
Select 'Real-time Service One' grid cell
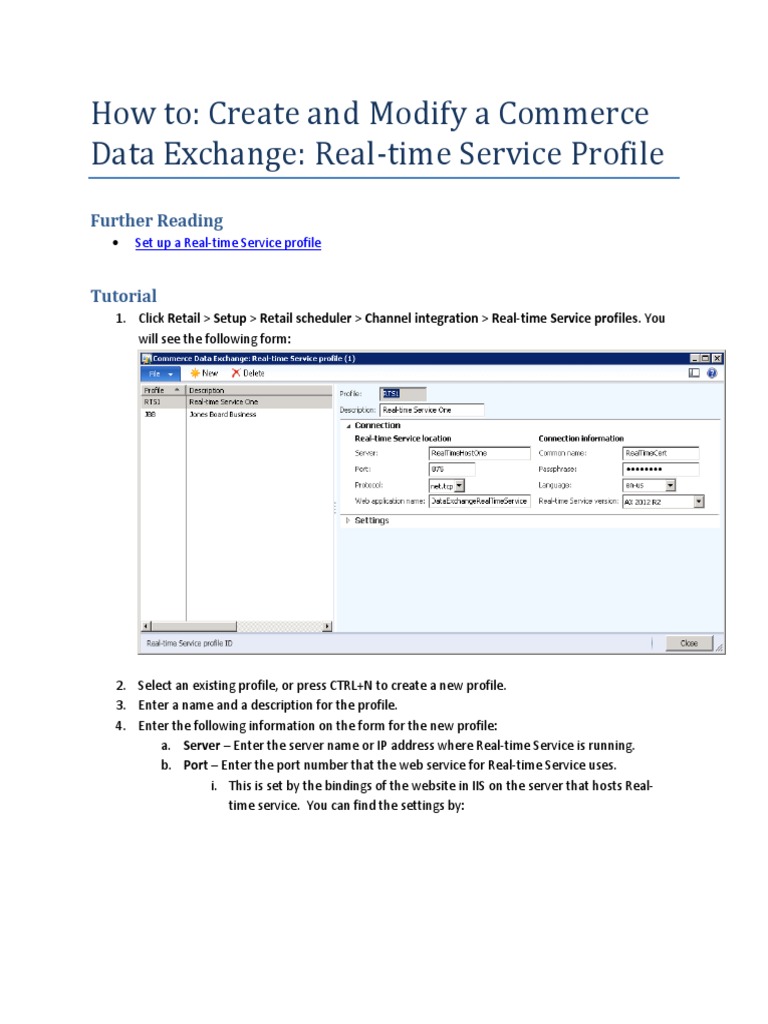(x=223, y=402)
